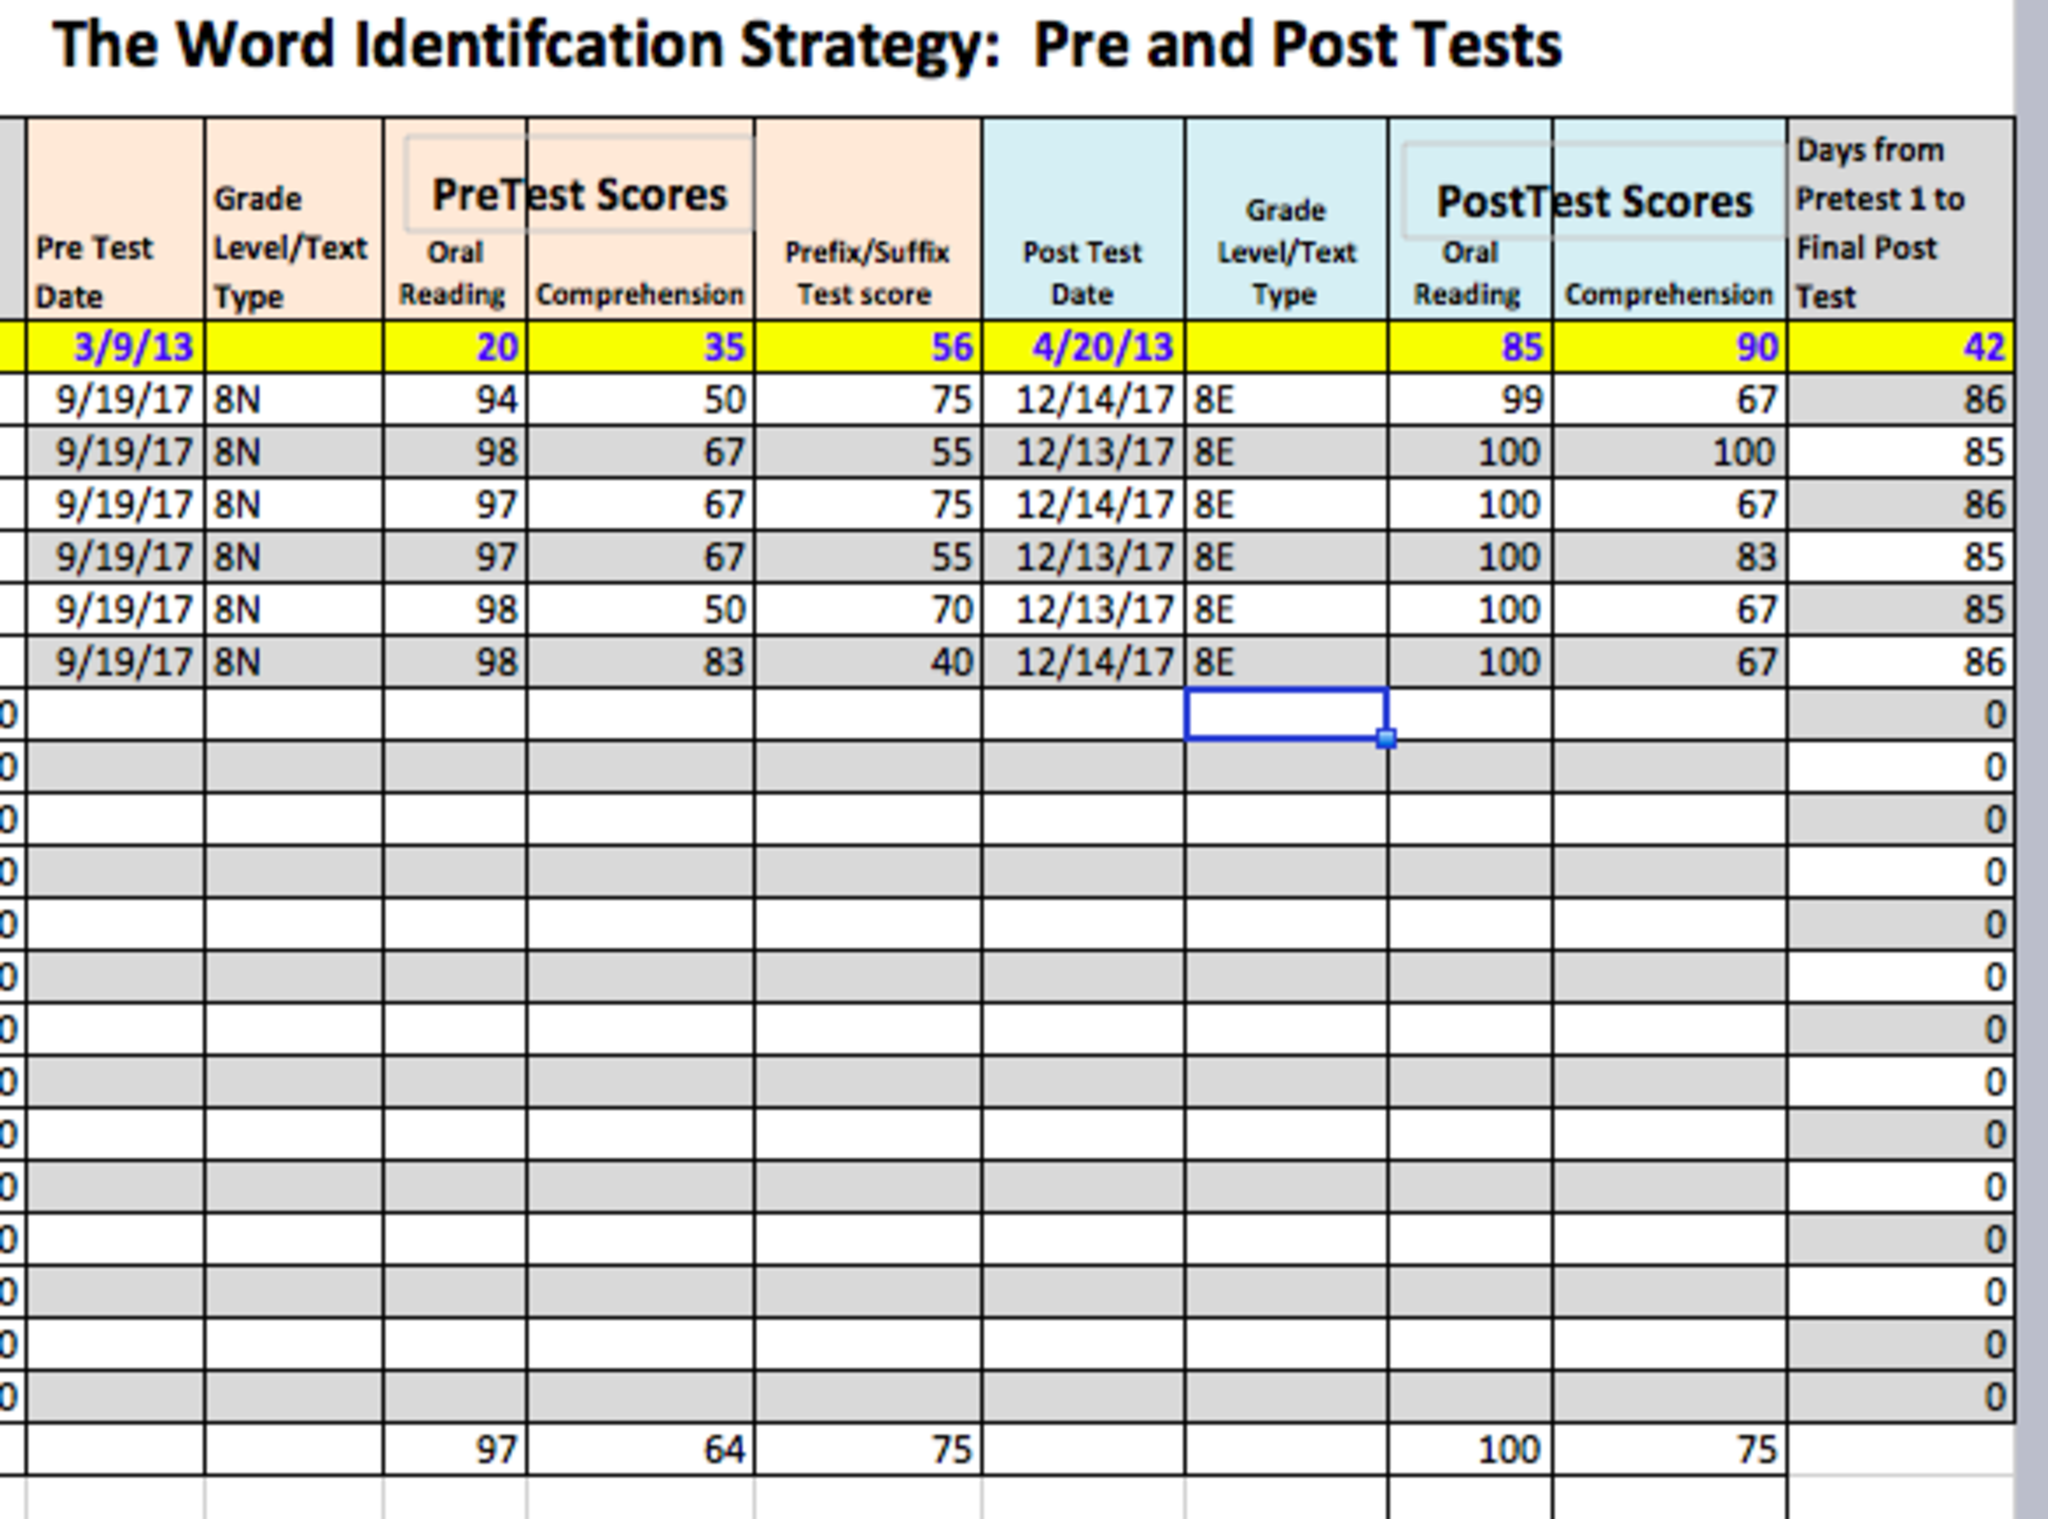The height and width of the screenshot is (1519, 2048).
Task: Click the yellow Comprehension cell showing 90
Action: 1669,347
